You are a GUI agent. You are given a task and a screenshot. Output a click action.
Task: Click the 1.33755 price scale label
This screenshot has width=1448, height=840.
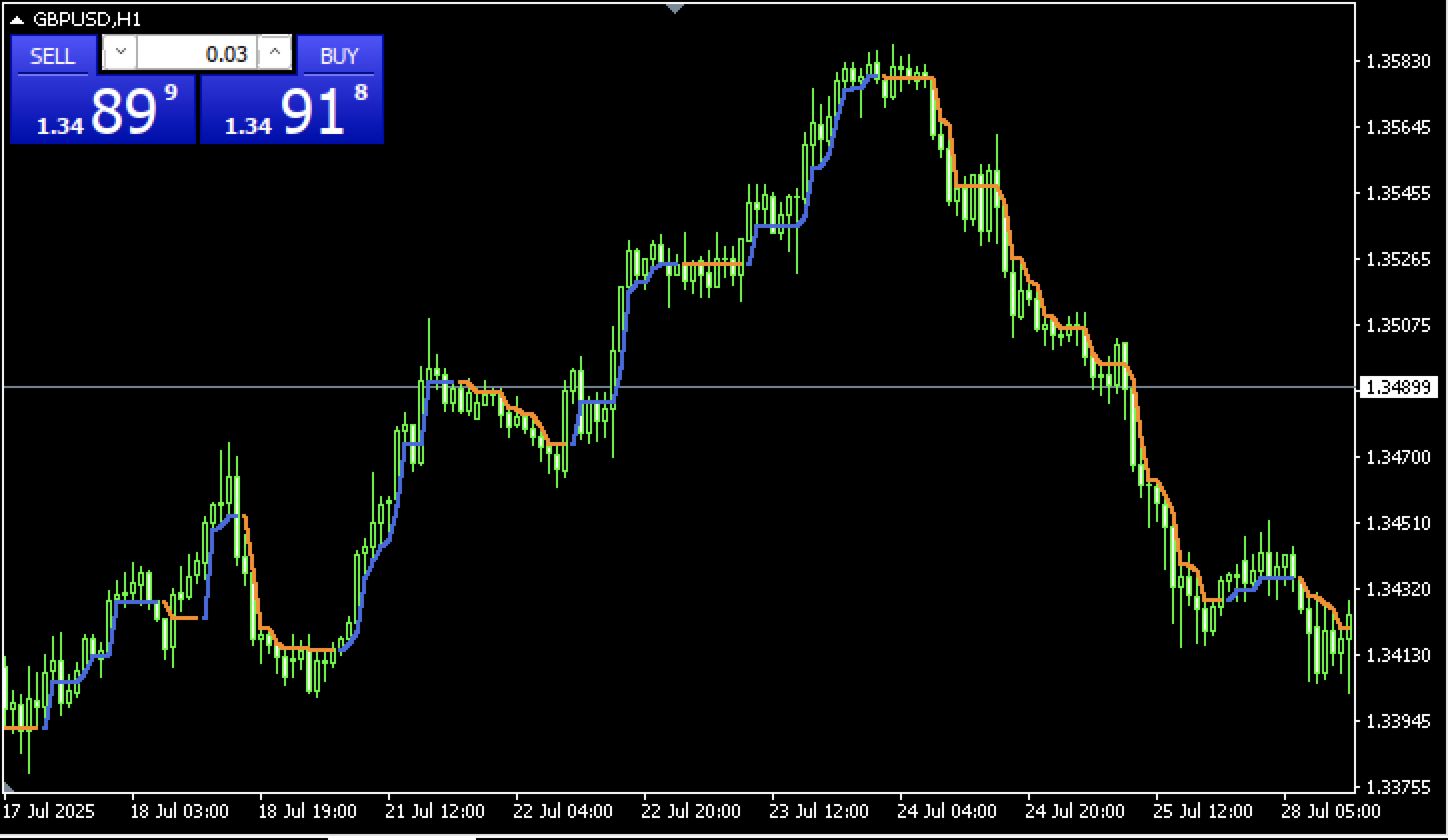click(1397, 787)
